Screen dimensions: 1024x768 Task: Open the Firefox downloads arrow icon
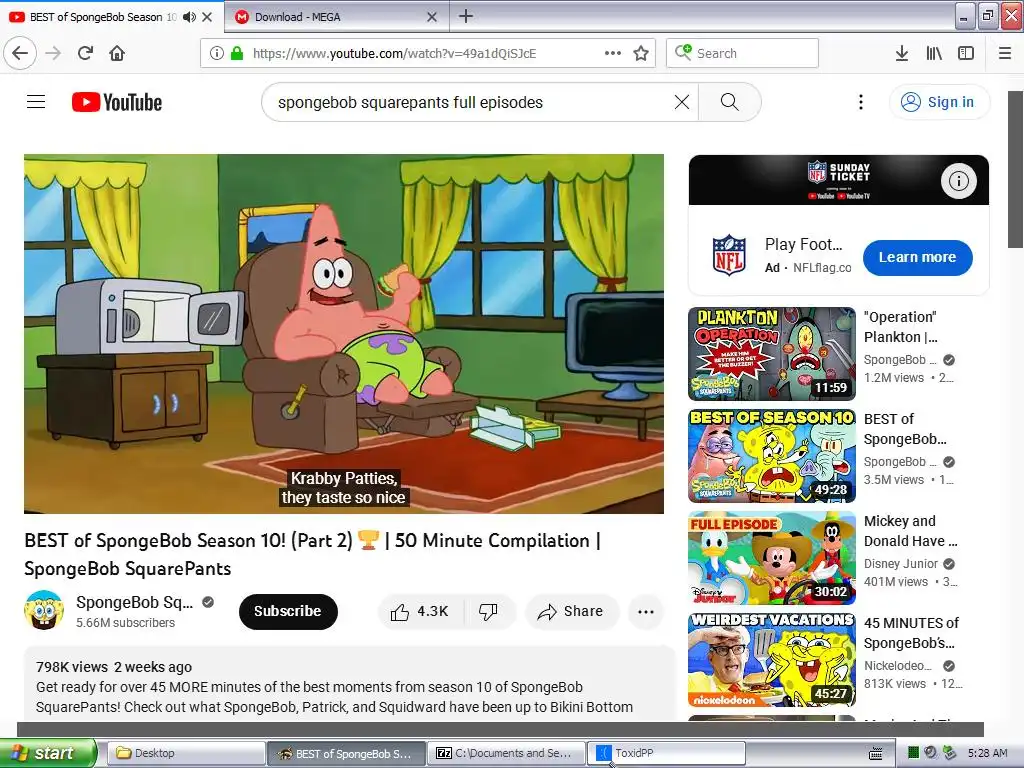click(901, 53)
